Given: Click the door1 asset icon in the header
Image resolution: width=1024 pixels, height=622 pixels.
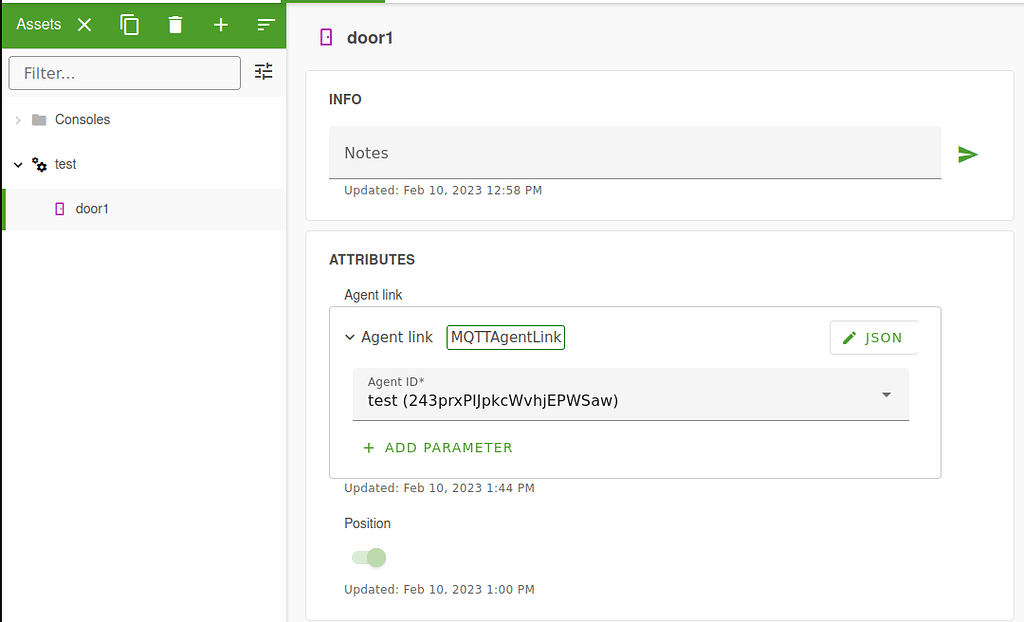Looking at the screenshot, I should coord(325,37).
